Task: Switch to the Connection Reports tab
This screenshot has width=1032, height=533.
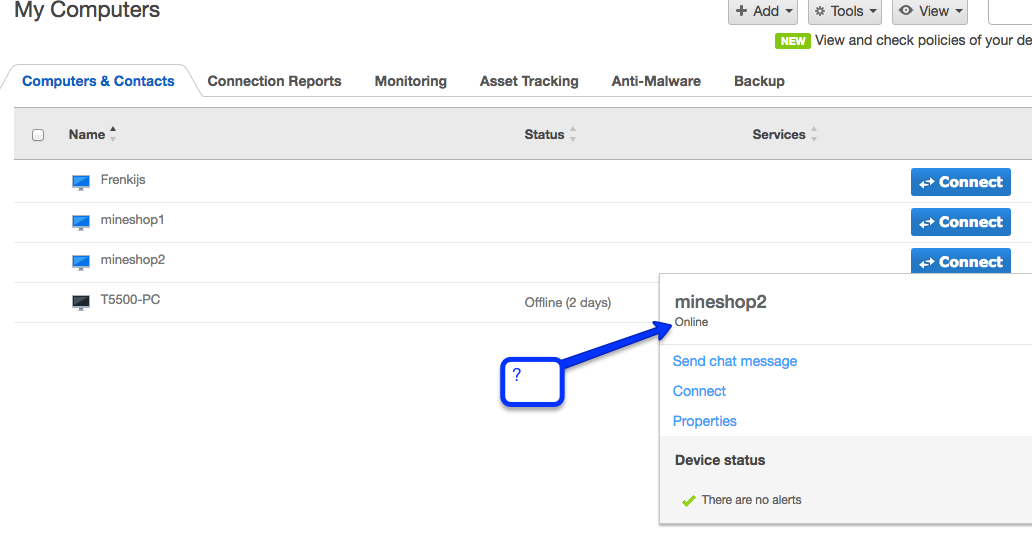Action: tap(274, 81)
